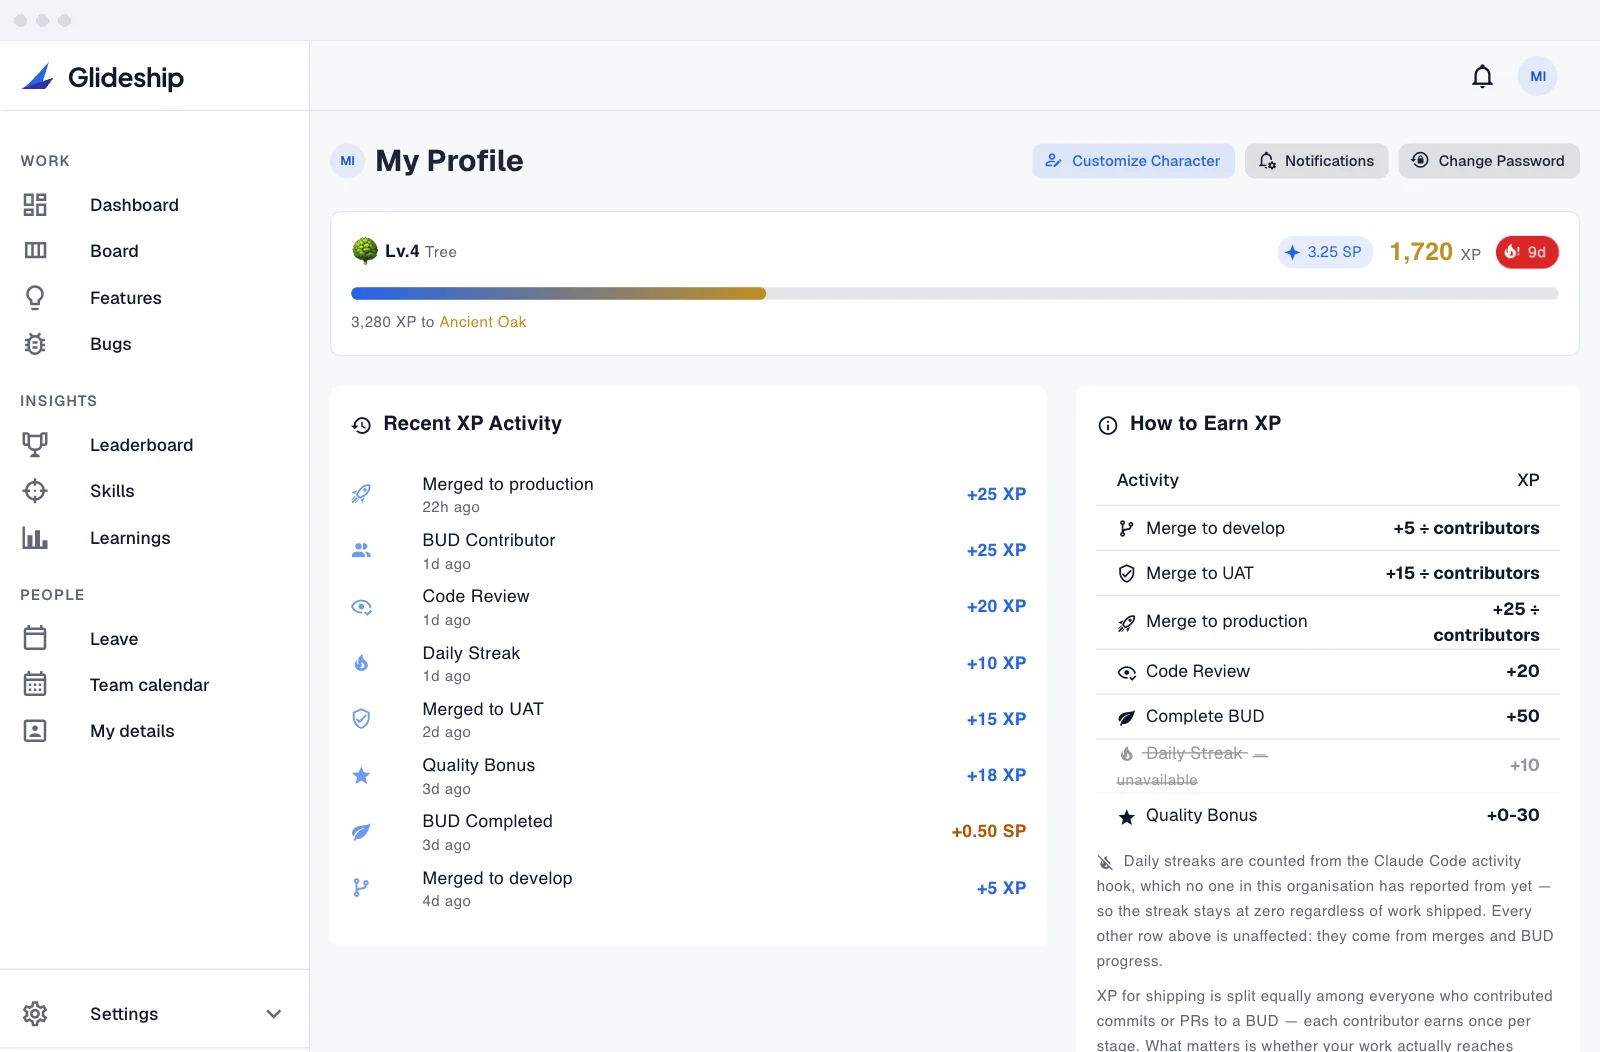Click the Ancient Oak link
Screen dimensions: 1600x1052
coord(483,322)
